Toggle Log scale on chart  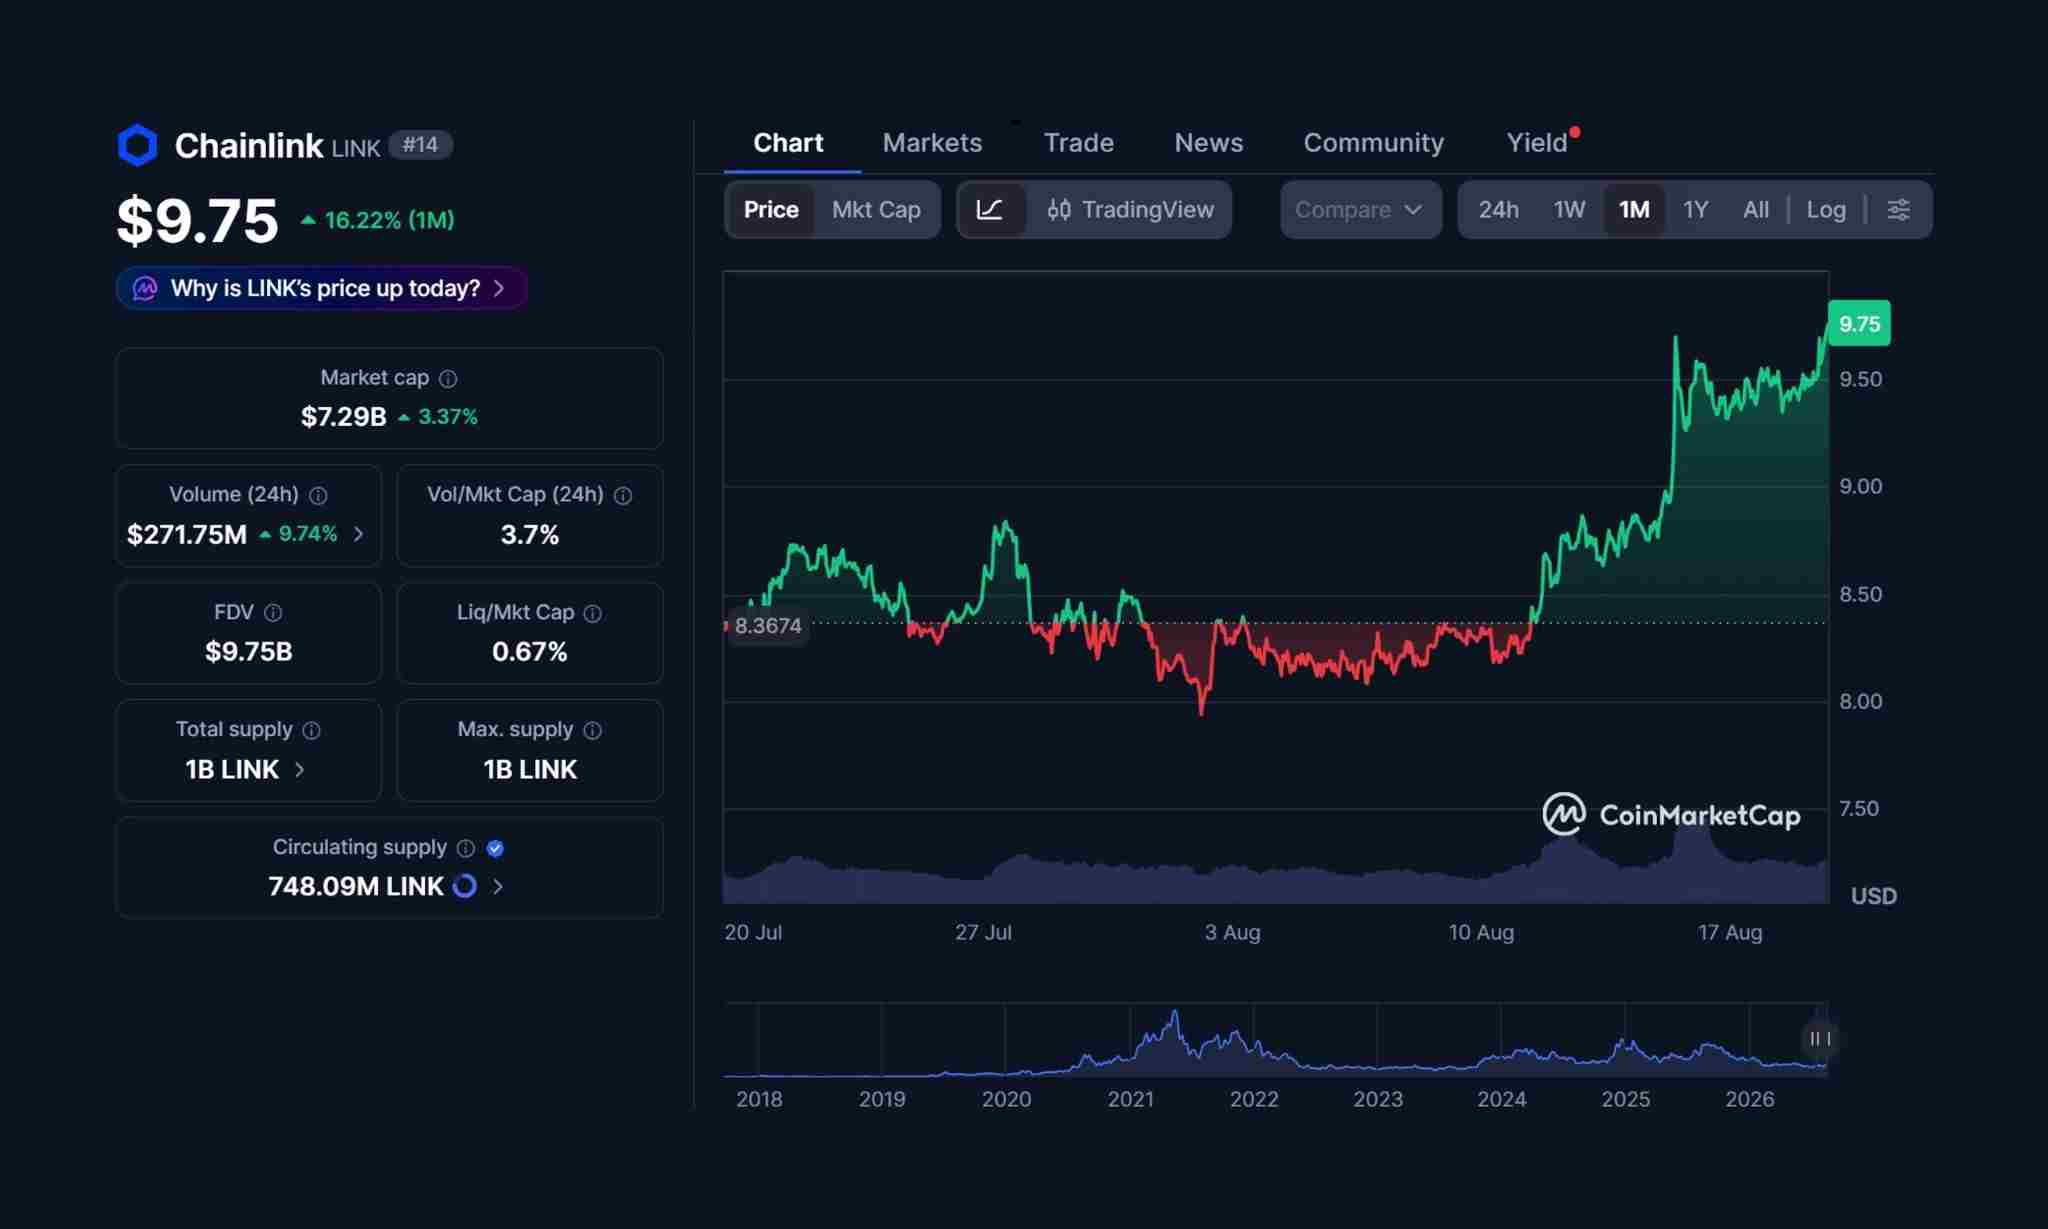[1826, 210]
